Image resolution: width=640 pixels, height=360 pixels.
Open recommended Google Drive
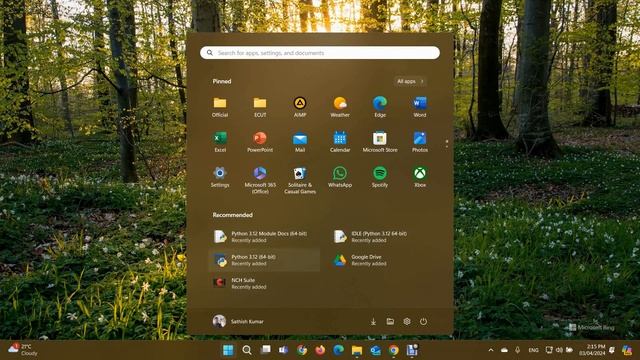pos(384,260)
